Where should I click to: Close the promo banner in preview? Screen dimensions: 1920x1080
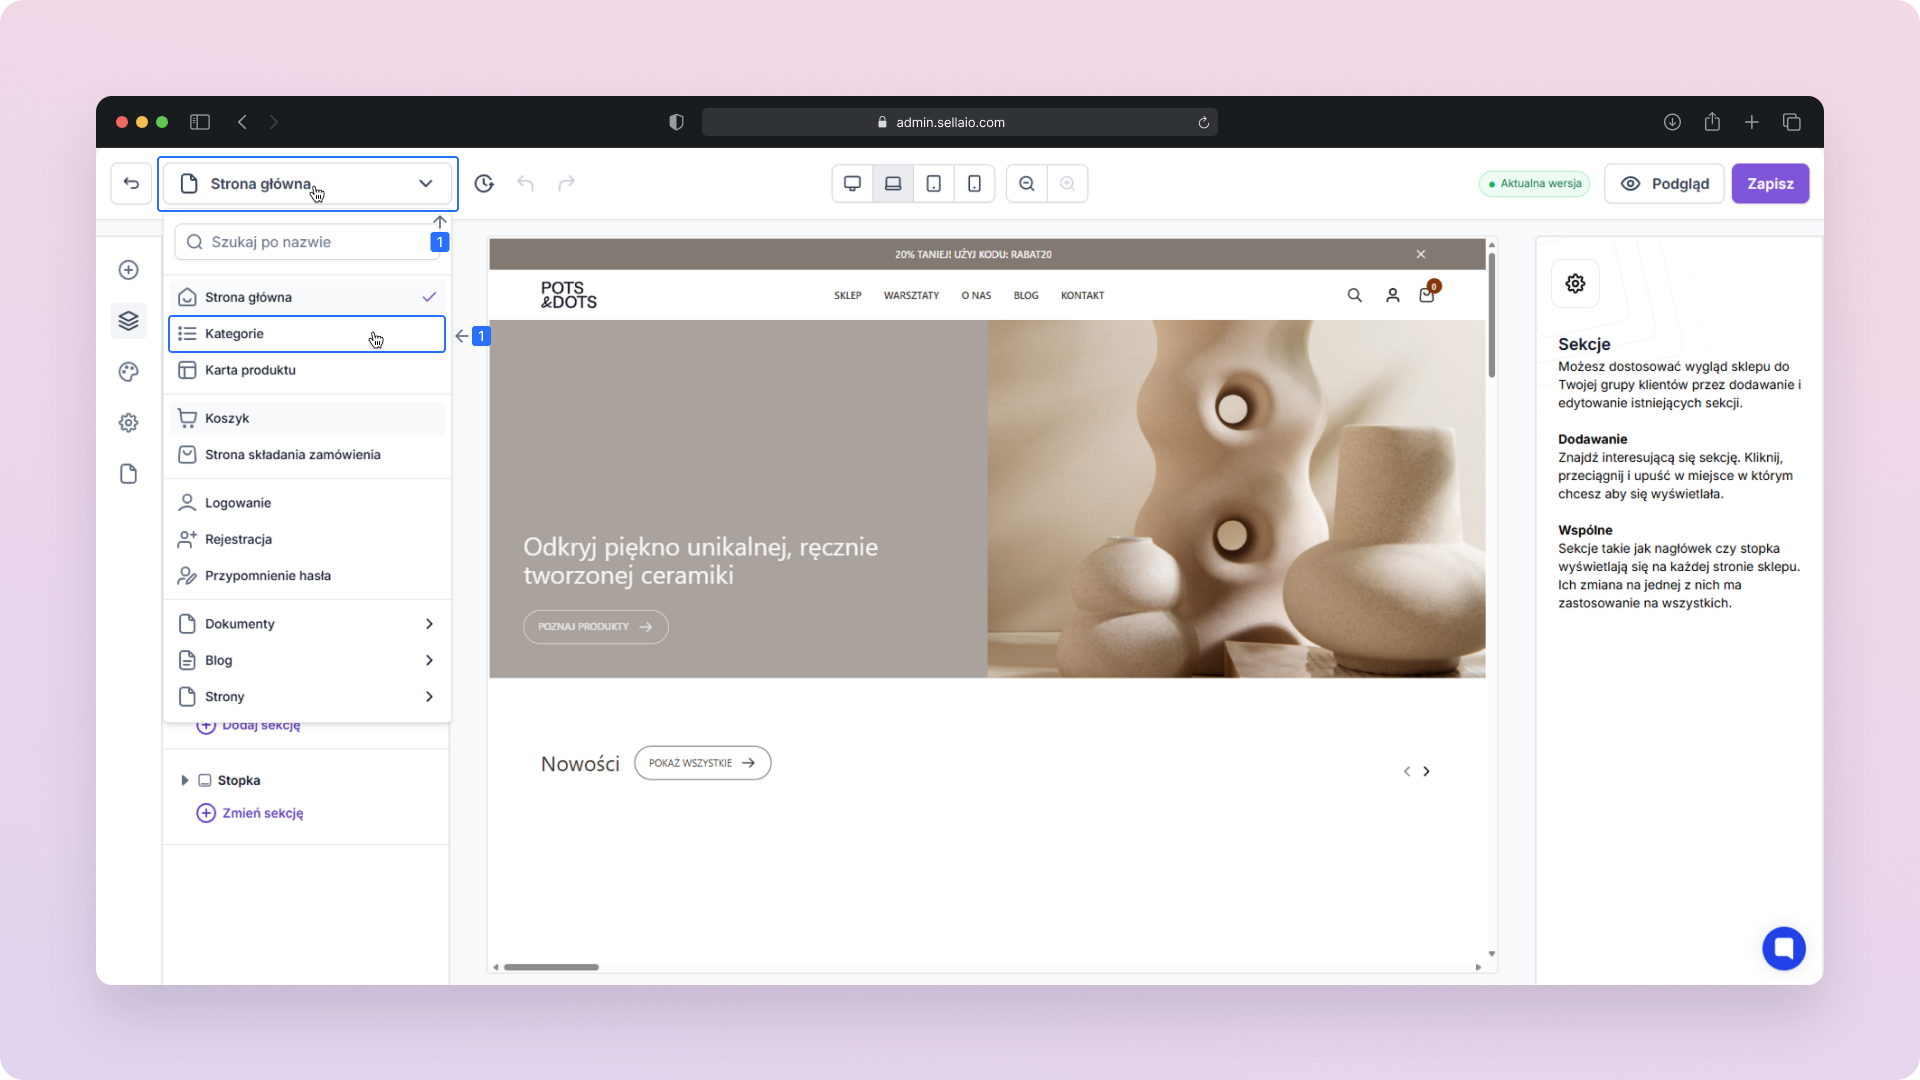(1420, 254)
